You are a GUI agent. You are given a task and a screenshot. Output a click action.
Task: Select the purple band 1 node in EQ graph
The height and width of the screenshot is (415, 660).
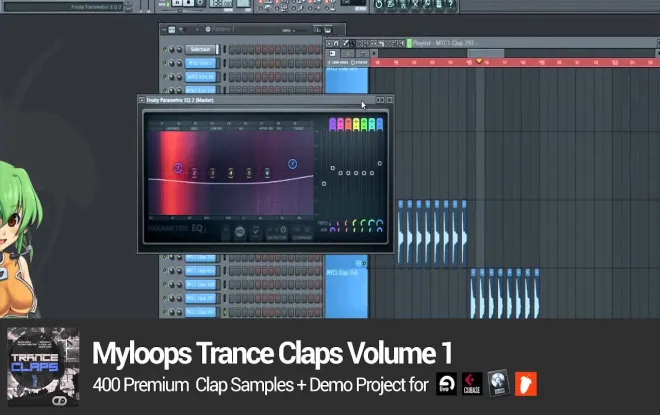tap(178, 168)
